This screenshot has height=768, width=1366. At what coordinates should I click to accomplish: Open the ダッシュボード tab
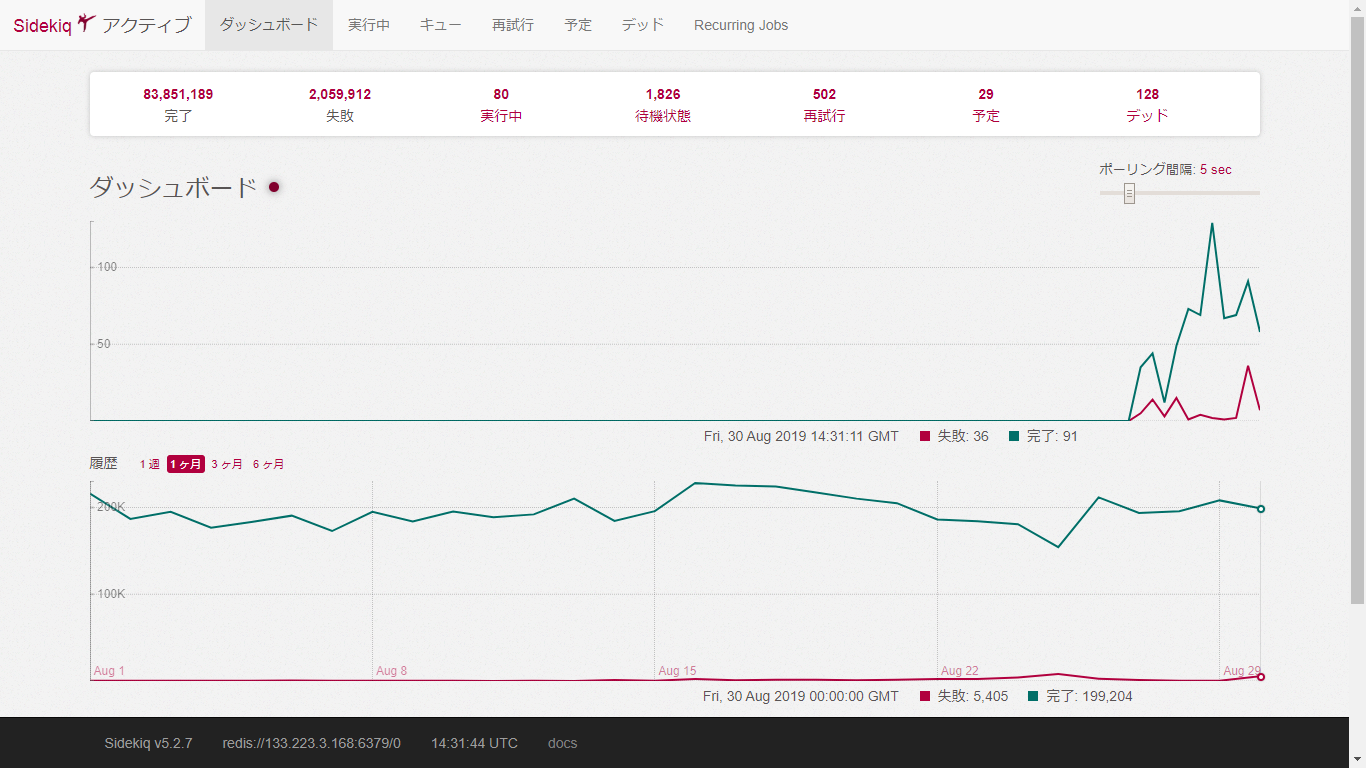point(269,25)
